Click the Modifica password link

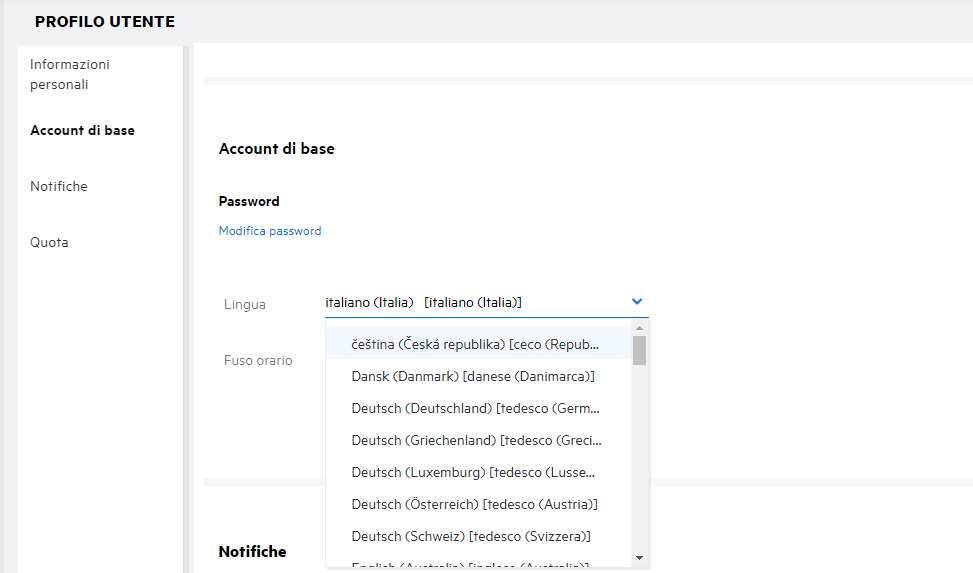[x=270, y=231]
